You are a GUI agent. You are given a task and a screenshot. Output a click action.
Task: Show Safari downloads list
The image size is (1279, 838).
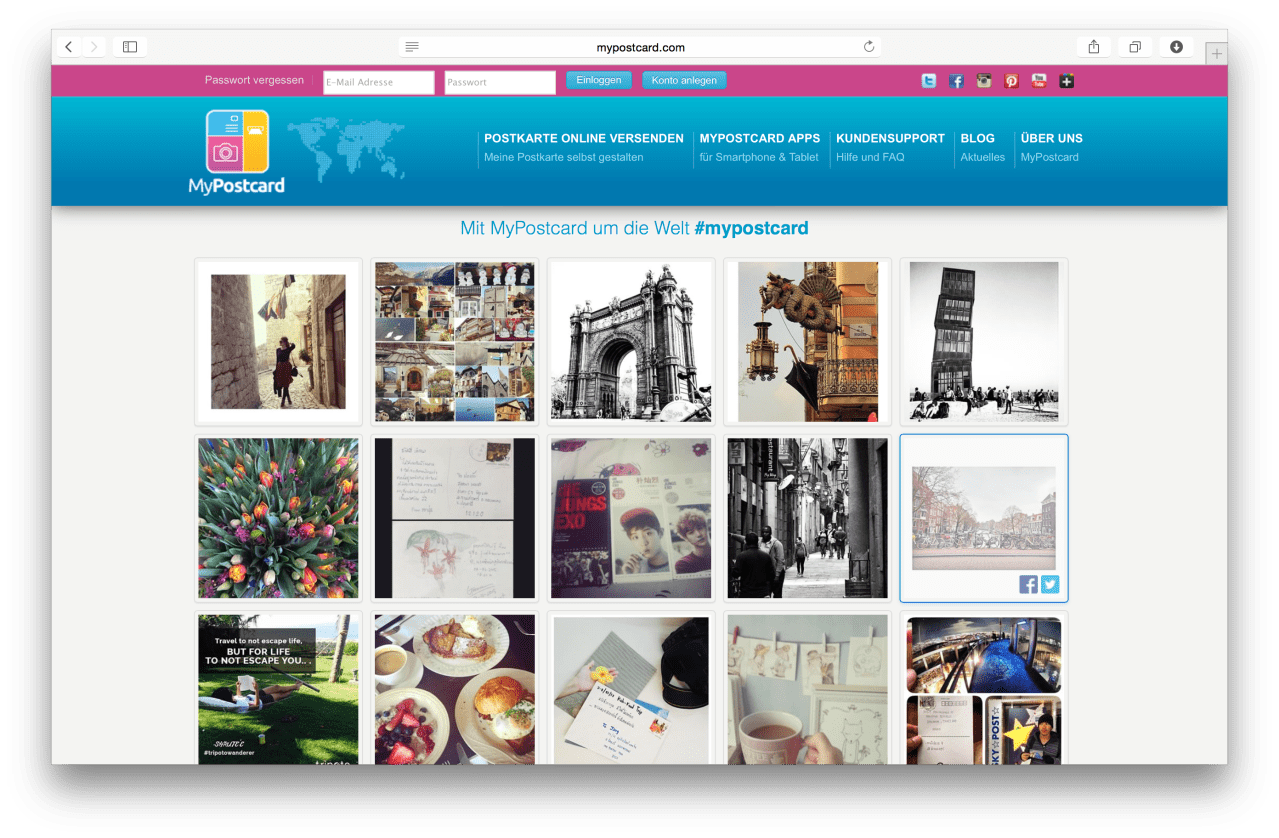coord(1176,47)
